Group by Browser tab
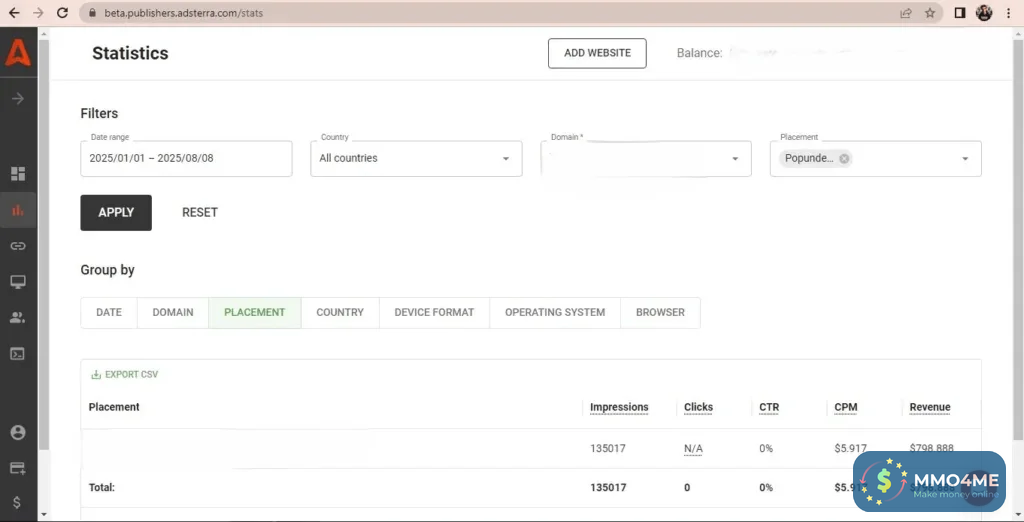Image resolution: width=1024 pixels, height=522 pixels. click(660, 312)
